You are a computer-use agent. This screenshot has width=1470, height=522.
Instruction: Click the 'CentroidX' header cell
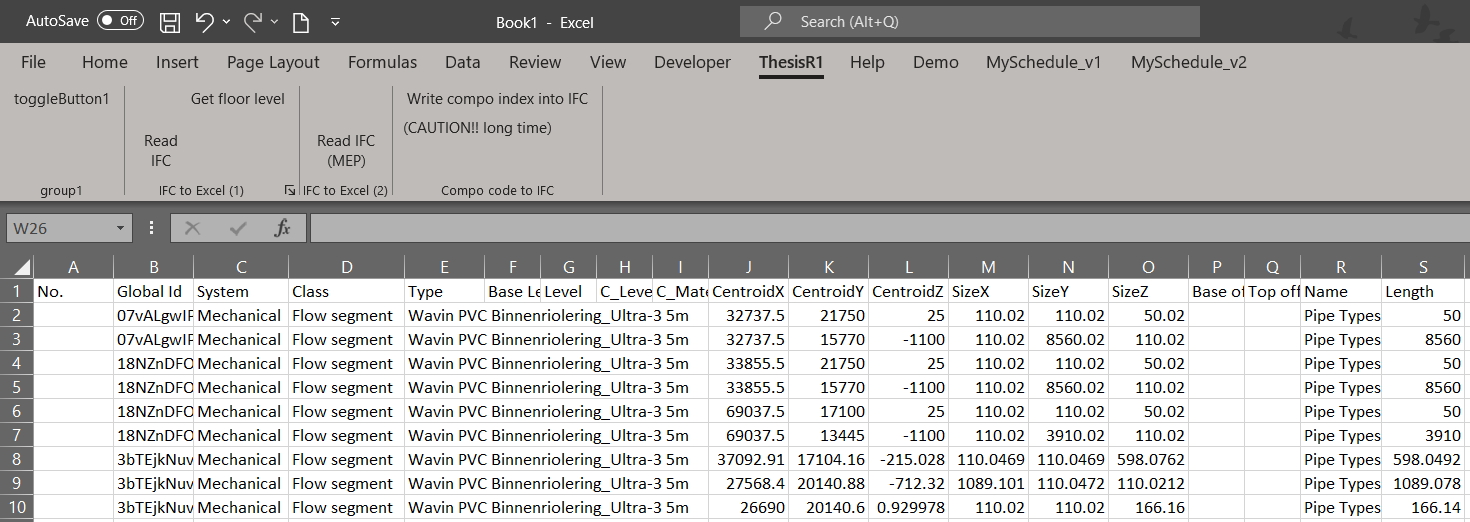(x=748, y=292)
